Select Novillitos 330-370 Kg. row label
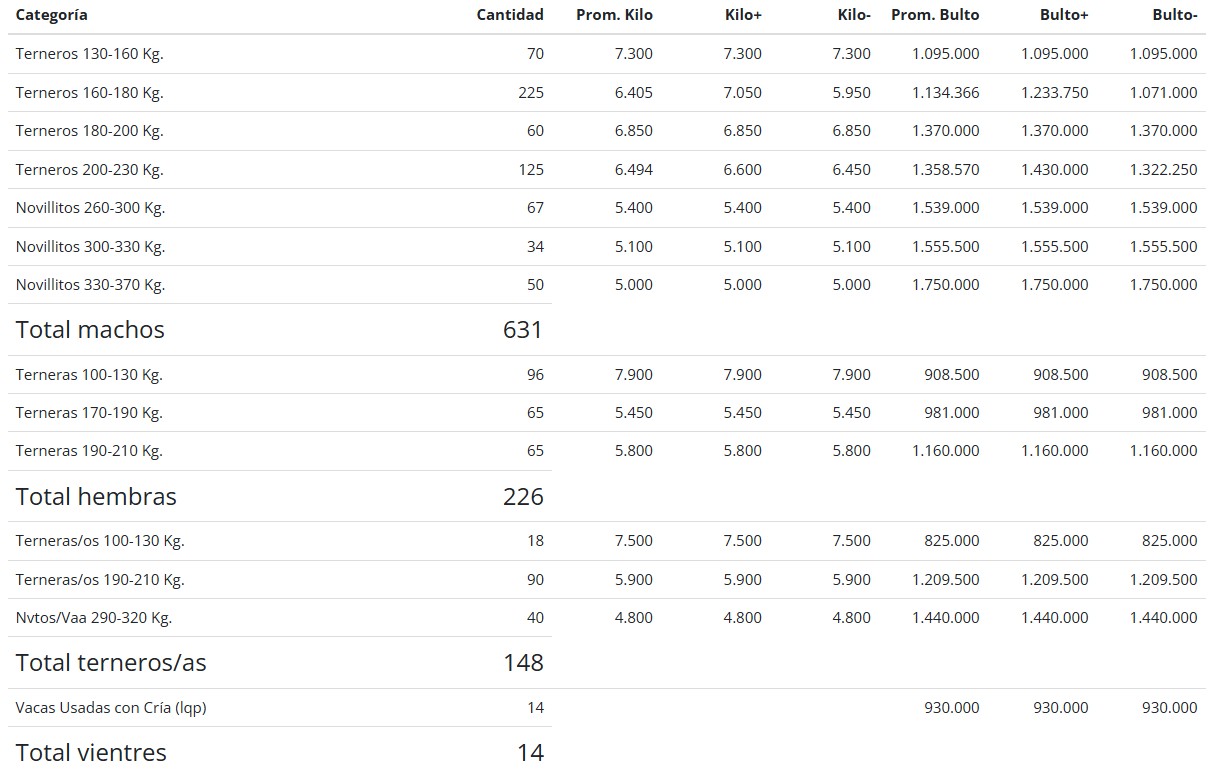The height and width of the screenshot is (772, 1215). [x=90, y=285]
